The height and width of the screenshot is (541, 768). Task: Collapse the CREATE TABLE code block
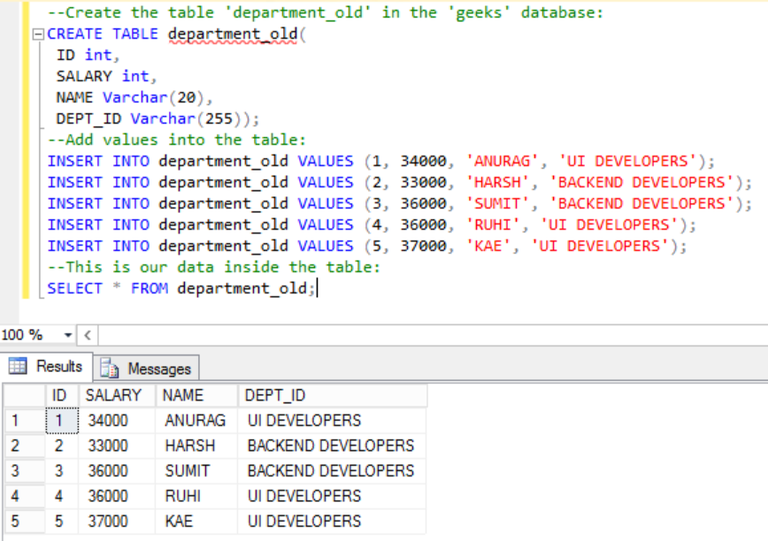pos(38,34)
